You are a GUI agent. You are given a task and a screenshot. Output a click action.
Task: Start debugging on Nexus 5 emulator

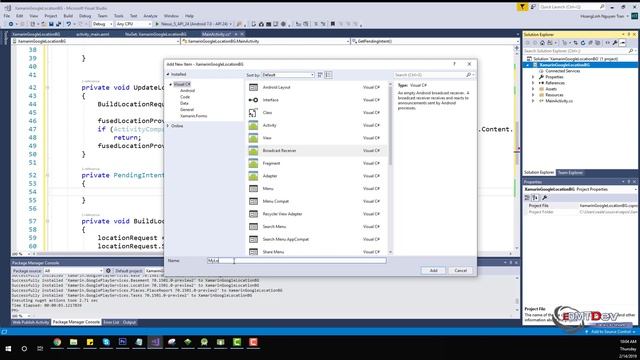(x=193, y=24)
